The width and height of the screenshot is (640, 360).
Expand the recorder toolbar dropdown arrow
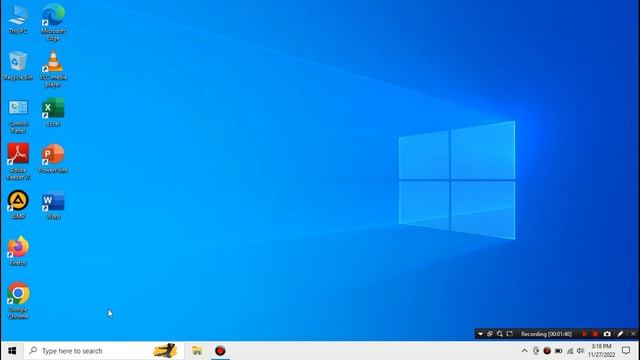[x=480, y=334]
